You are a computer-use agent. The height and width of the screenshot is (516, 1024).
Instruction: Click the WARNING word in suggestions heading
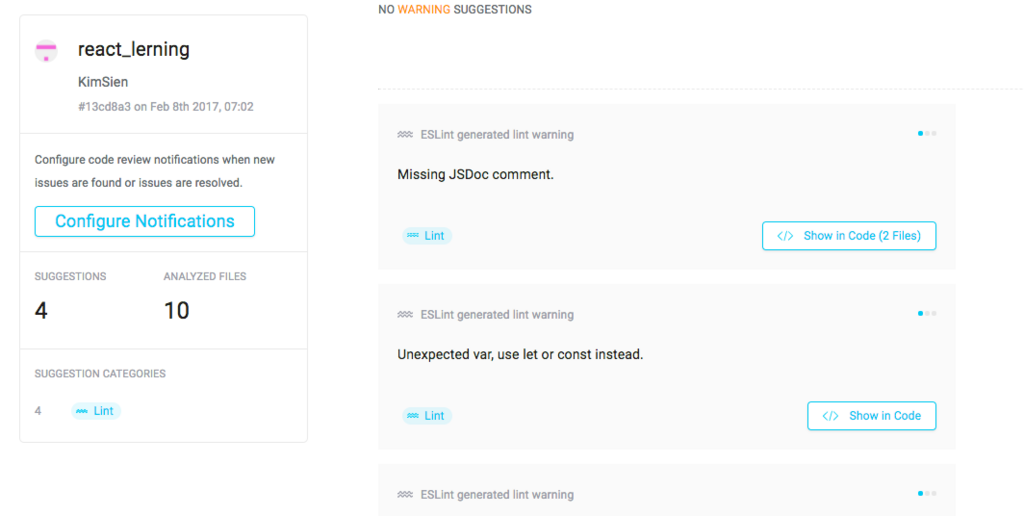pos(424,10)
